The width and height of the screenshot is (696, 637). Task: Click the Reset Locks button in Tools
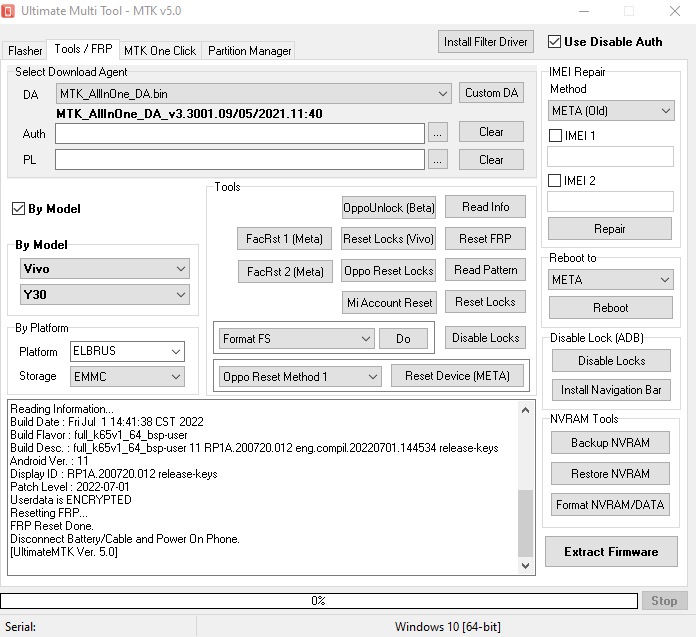(x=486, y=302)
